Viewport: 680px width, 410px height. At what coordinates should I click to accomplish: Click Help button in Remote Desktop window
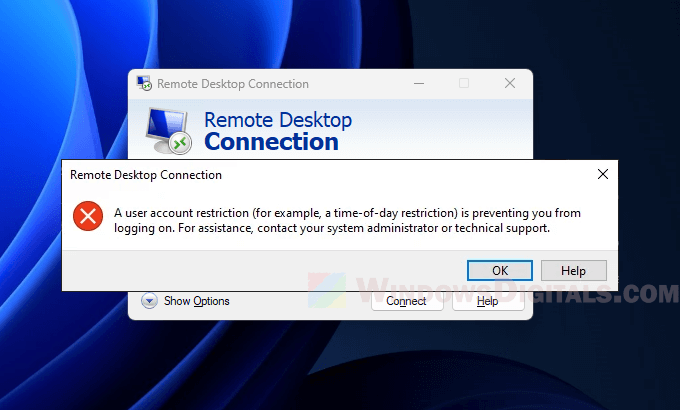pyautogui.click(x=488, y=301)
